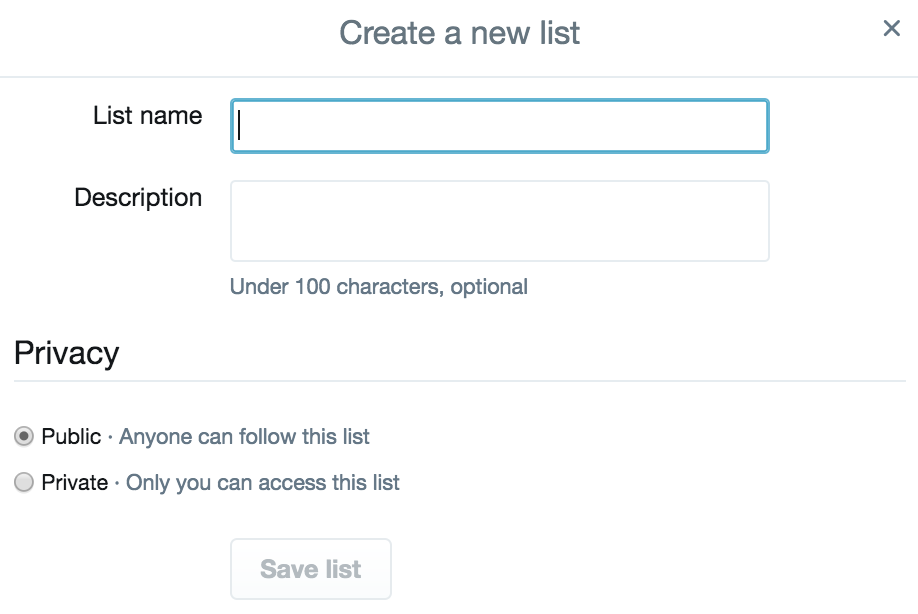Click the "List name" field label

tap(147, 116)
